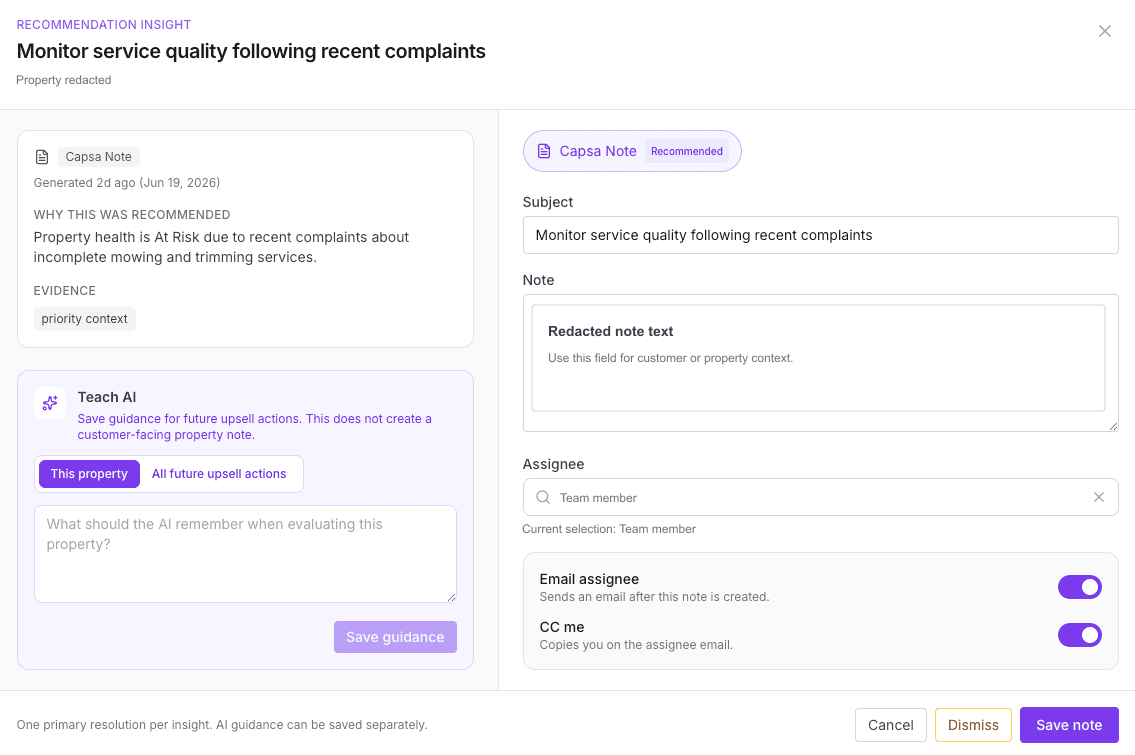This screenshot has width=1135, height=755.
Task: Grab the Teach AI textbox resize handle
Action: [x=451, y=596]
